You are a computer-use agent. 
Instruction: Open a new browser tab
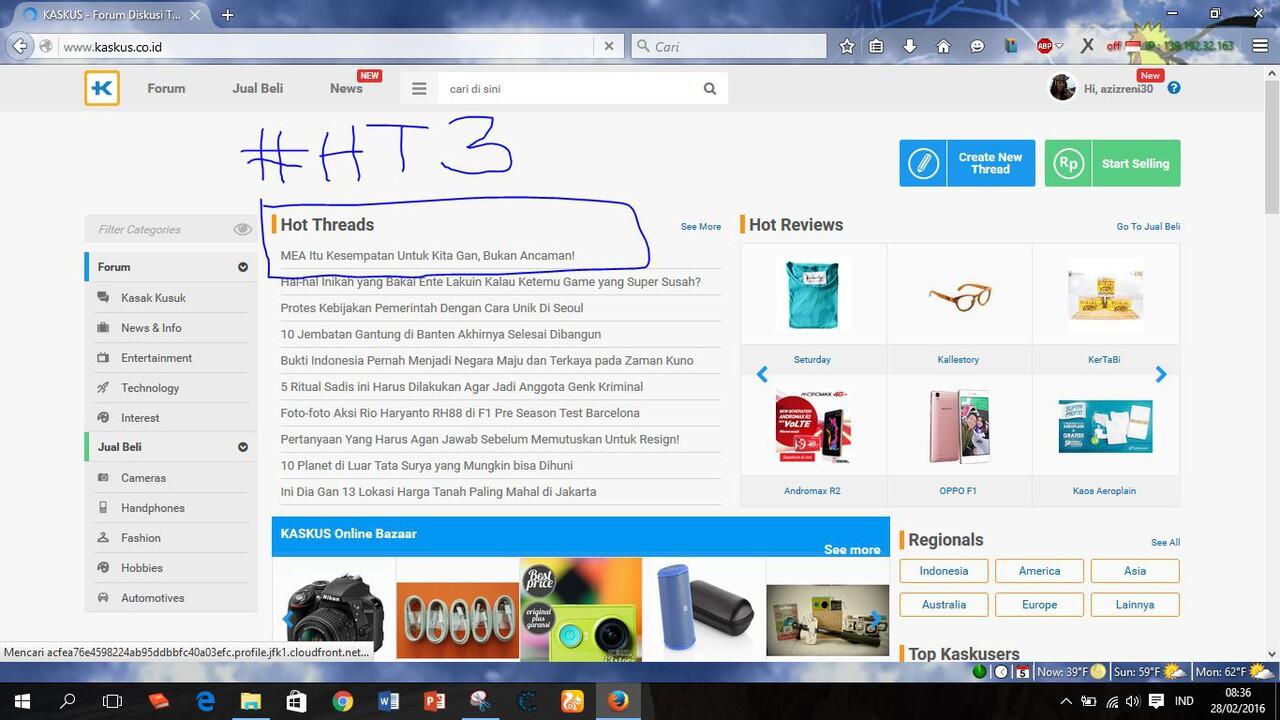(x=228, y=15)
